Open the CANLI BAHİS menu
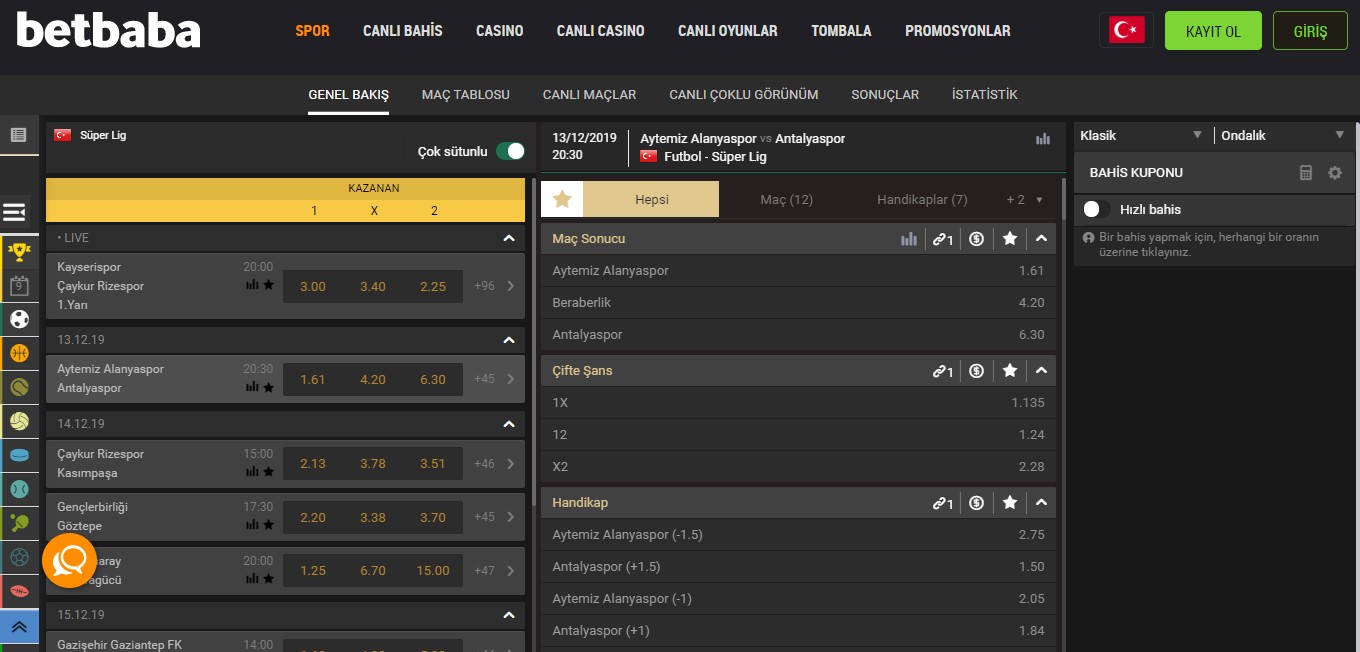Viewport: 1360px width, 652px height. [x=403, y=31]
